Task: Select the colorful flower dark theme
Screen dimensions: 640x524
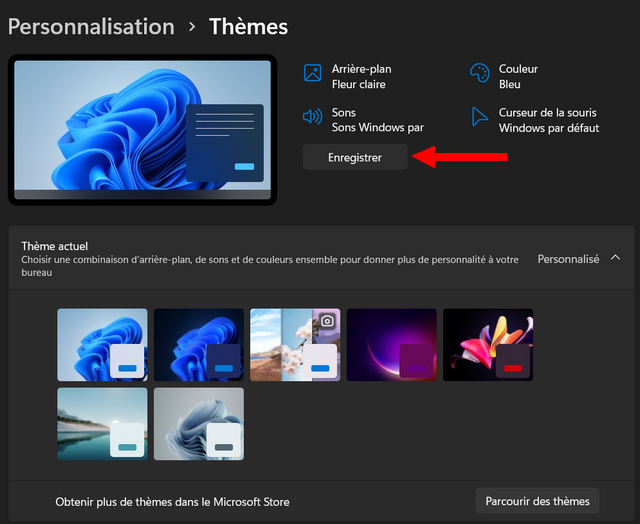Action: click(488, 345)
